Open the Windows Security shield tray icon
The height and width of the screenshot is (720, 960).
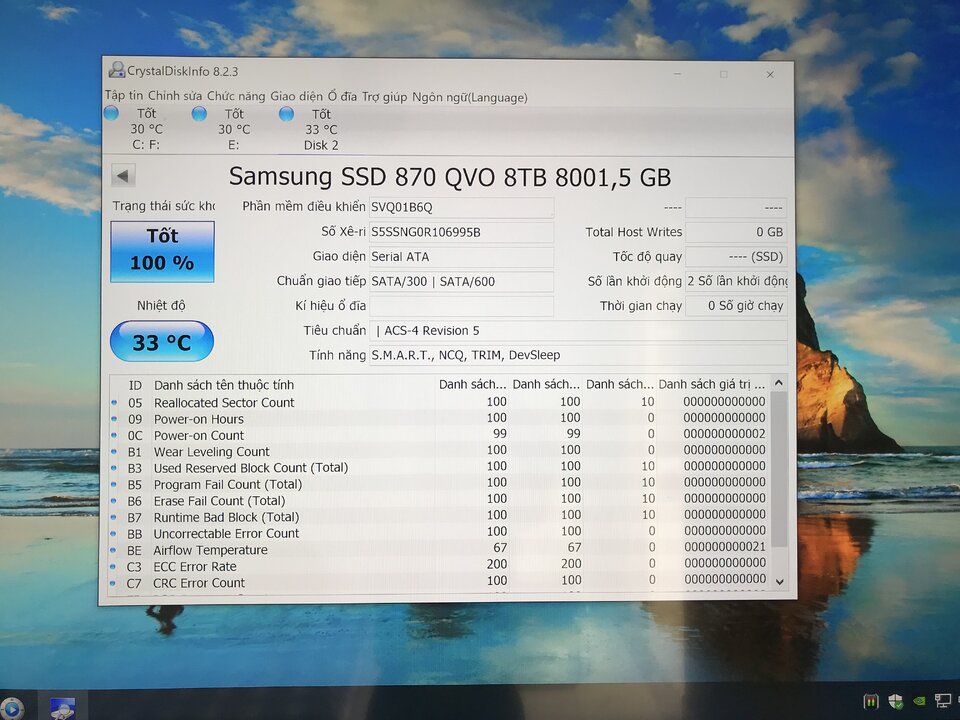click(x=895, y=701)
